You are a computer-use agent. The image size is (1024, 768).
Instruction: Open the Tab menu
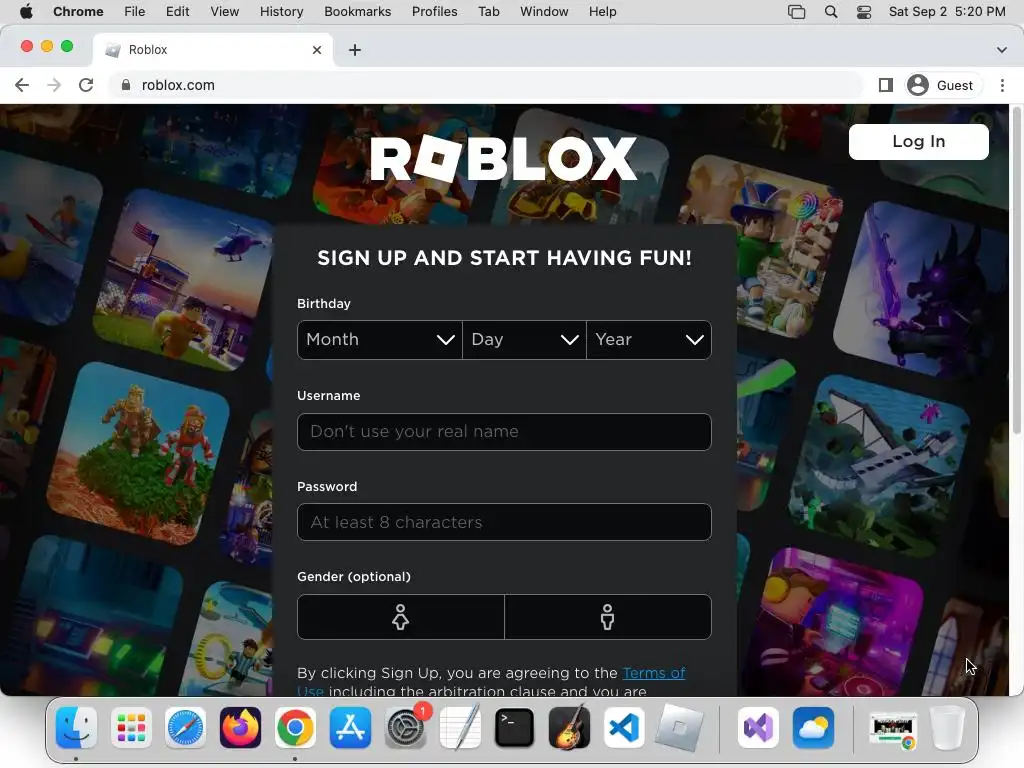(488, 12)
